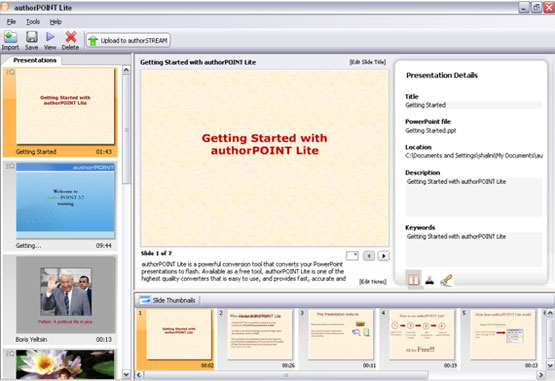Click the Description text area

(473, 197)
